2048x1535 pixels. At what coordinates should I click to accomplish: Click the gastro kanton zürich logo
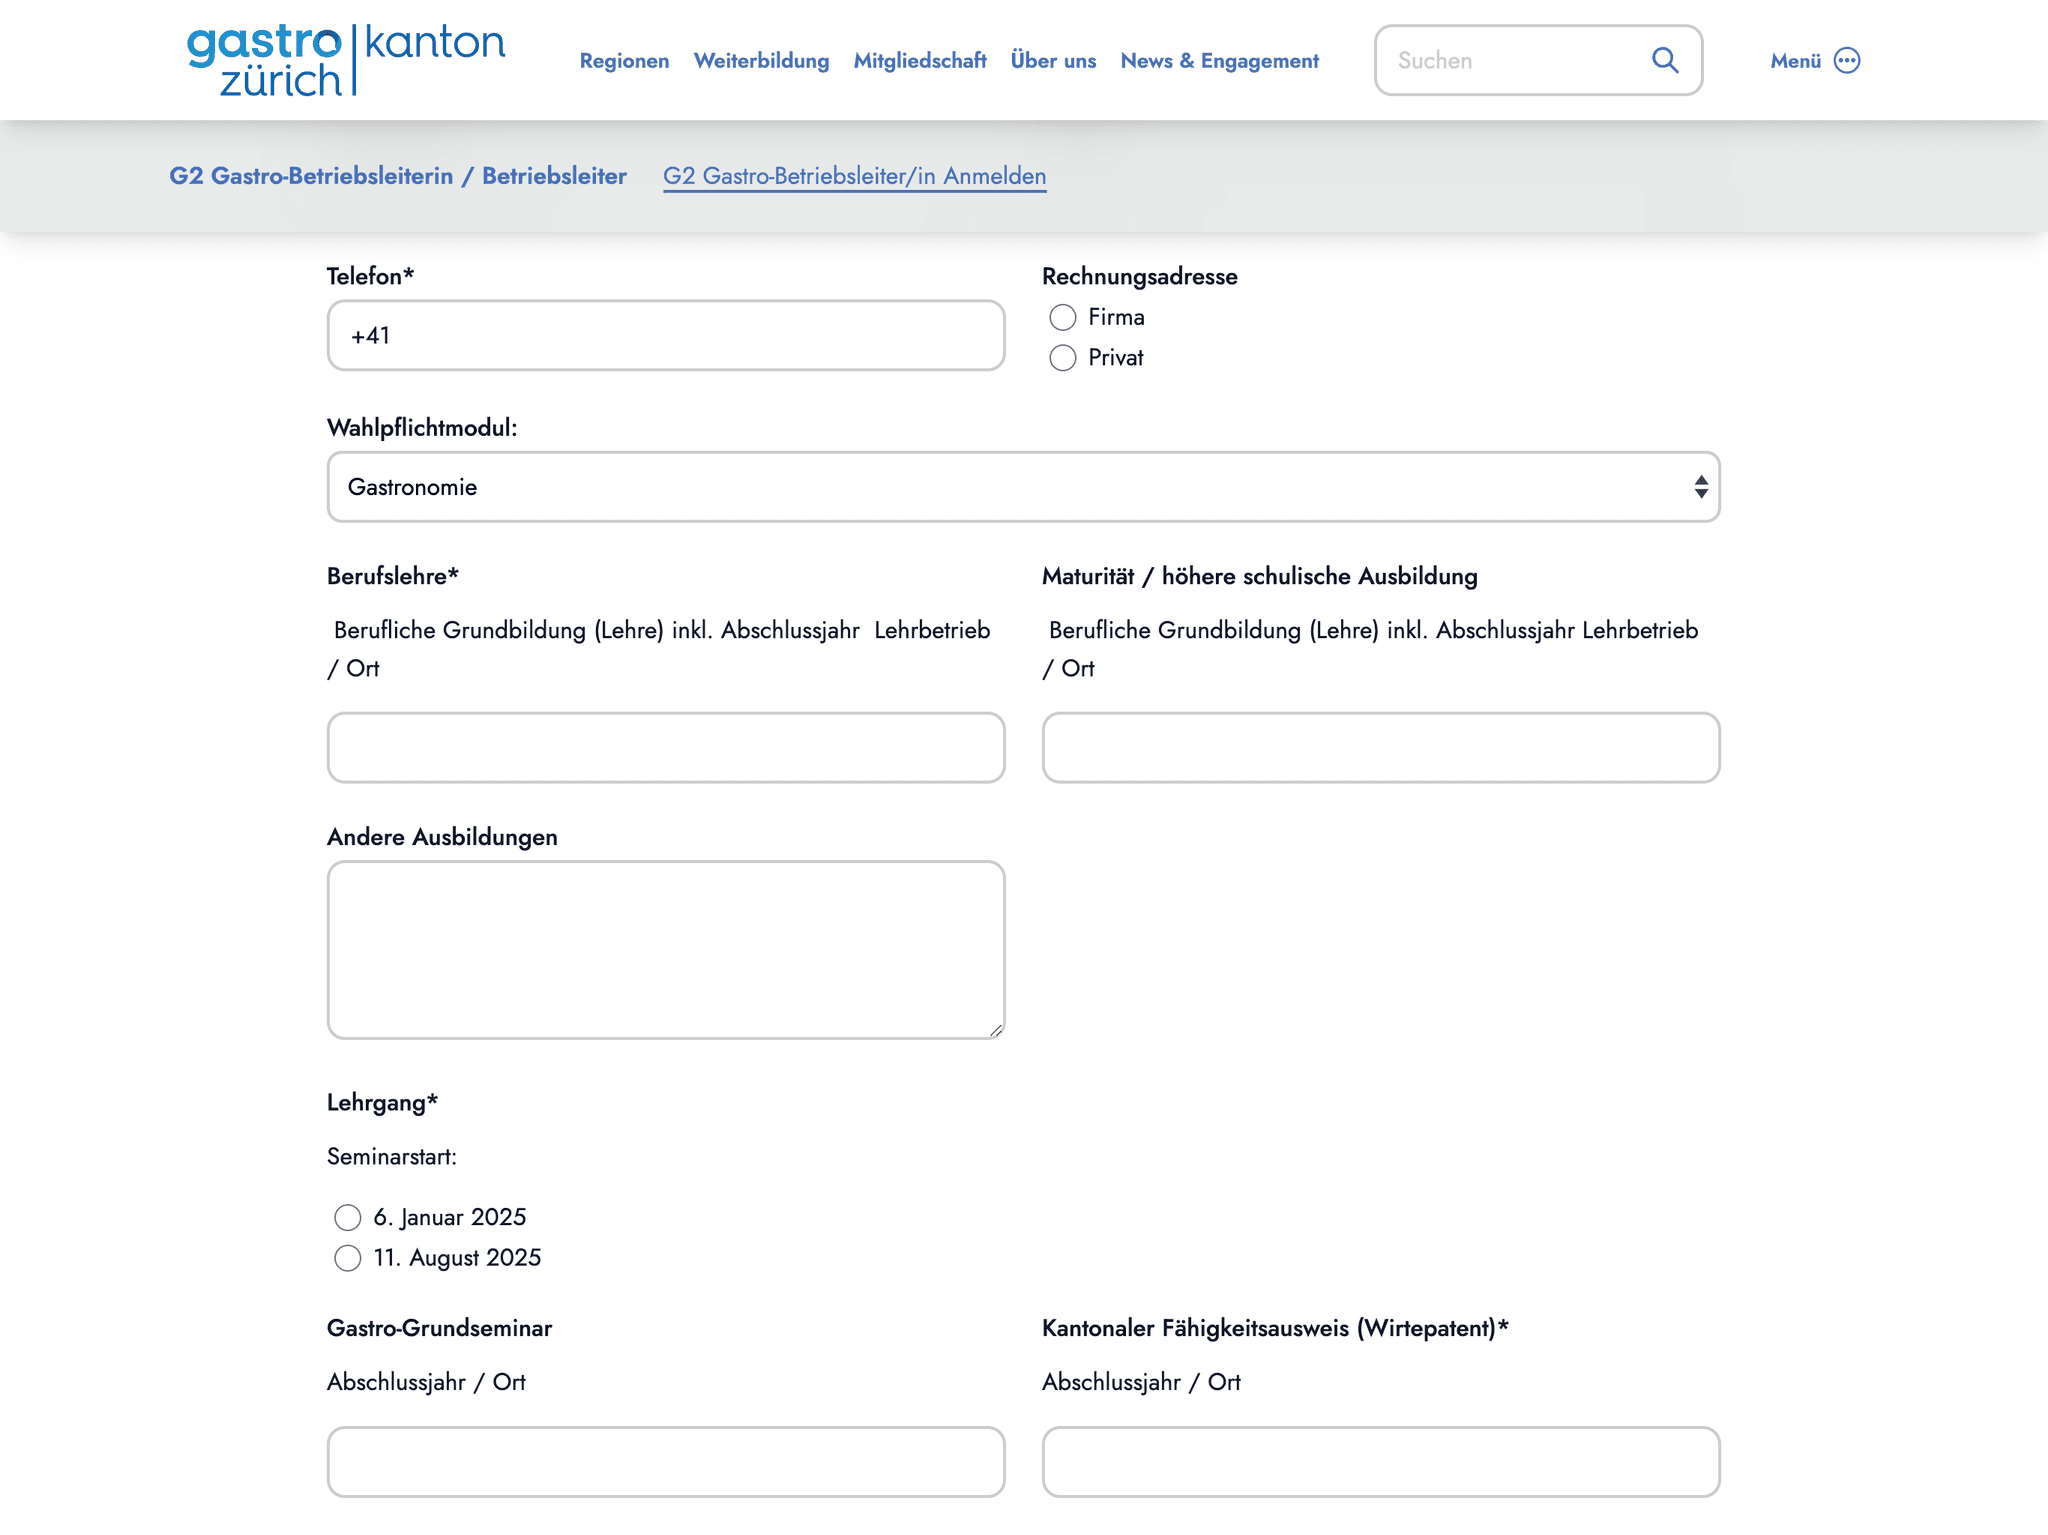(x=346, y=60)
